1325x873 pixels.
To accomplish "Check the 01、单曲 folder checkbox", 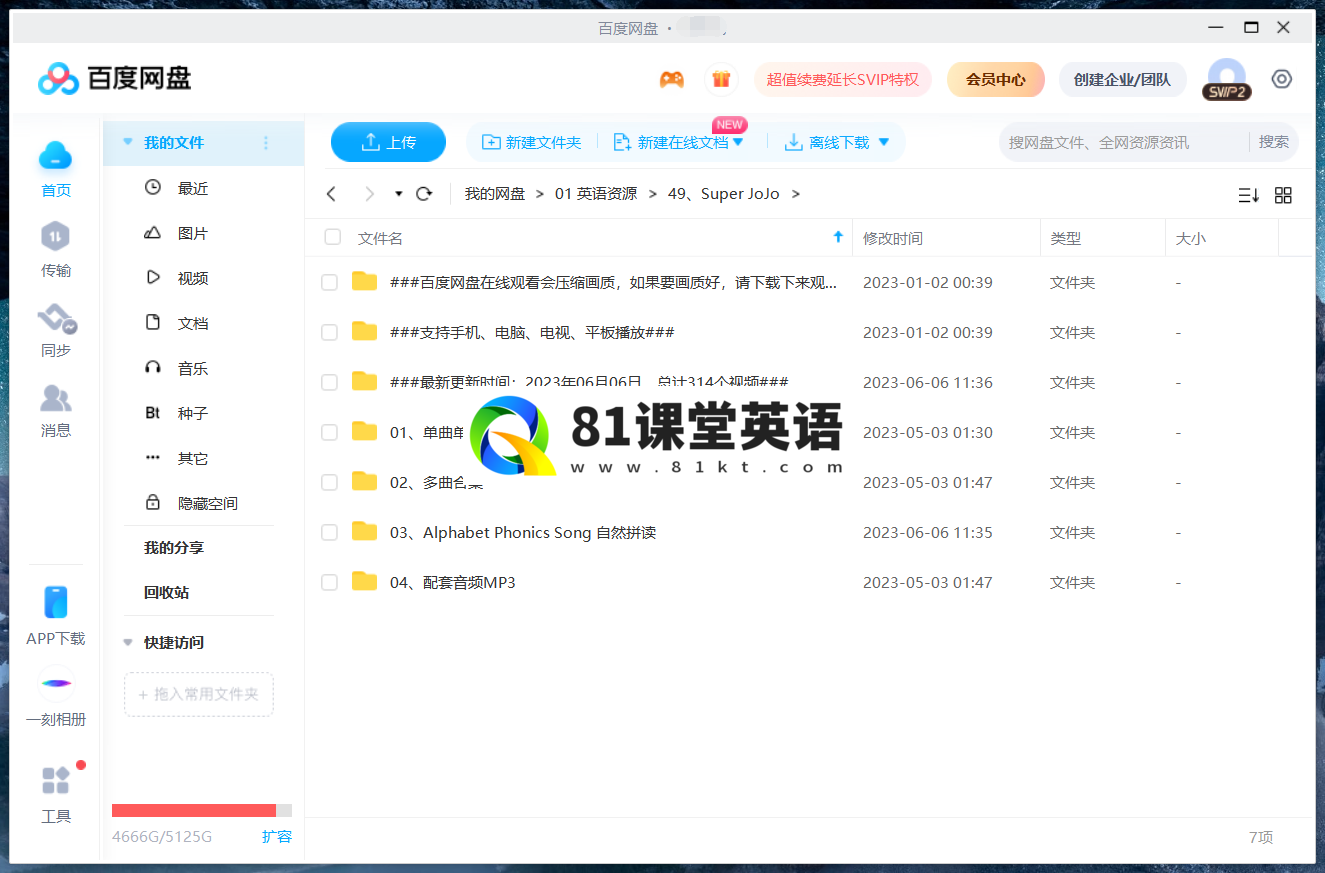I will 329,433.
